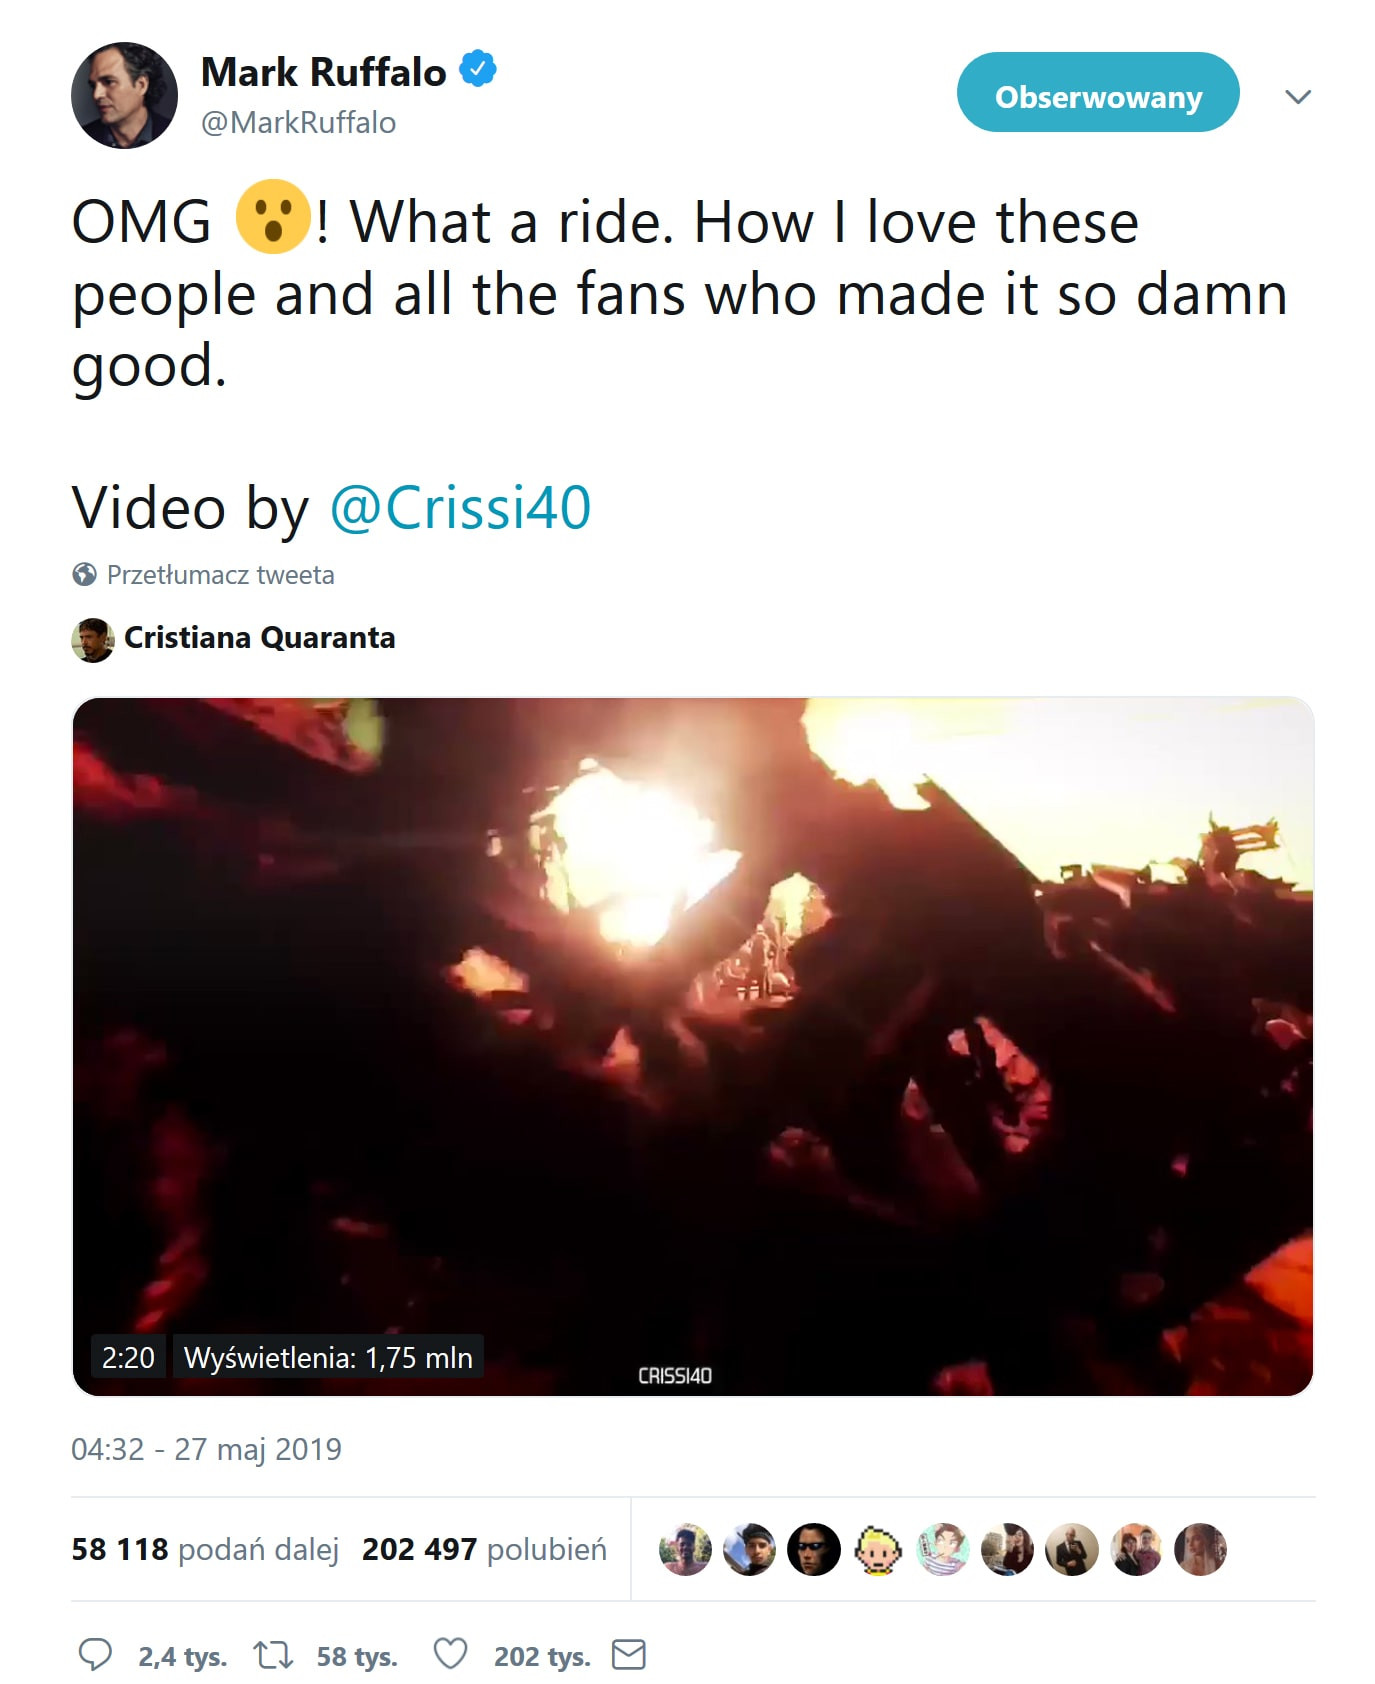Play the embedded video
This screenshot has width=1375, height=1684.
tap(692, 1045)
